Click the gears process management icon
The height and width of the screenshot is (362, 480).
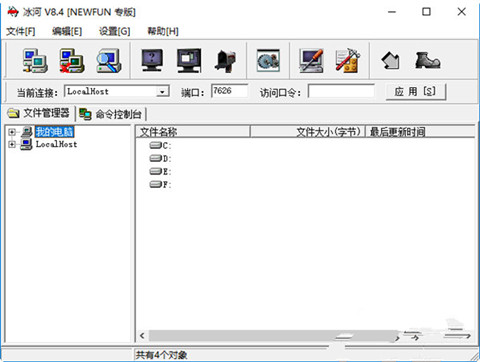268,61
